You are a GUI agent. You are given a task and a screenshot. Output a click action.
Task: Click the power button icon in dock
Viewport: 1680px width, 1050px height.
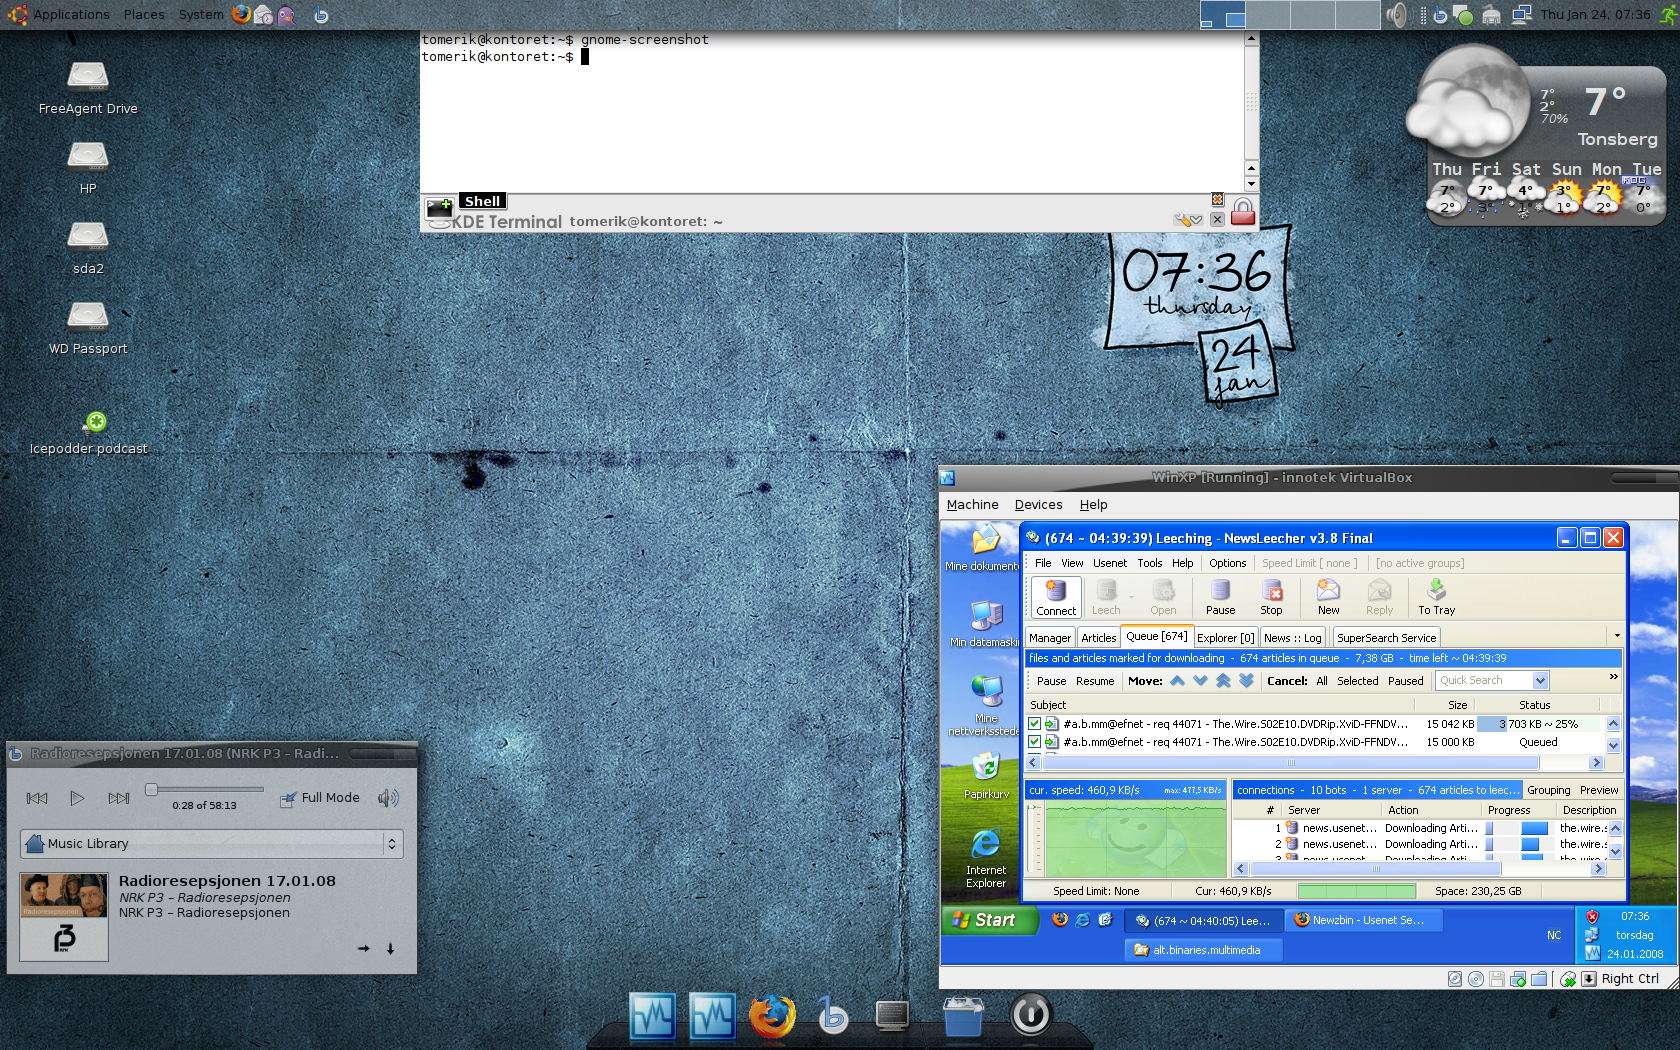(x=1030, y=1014)
